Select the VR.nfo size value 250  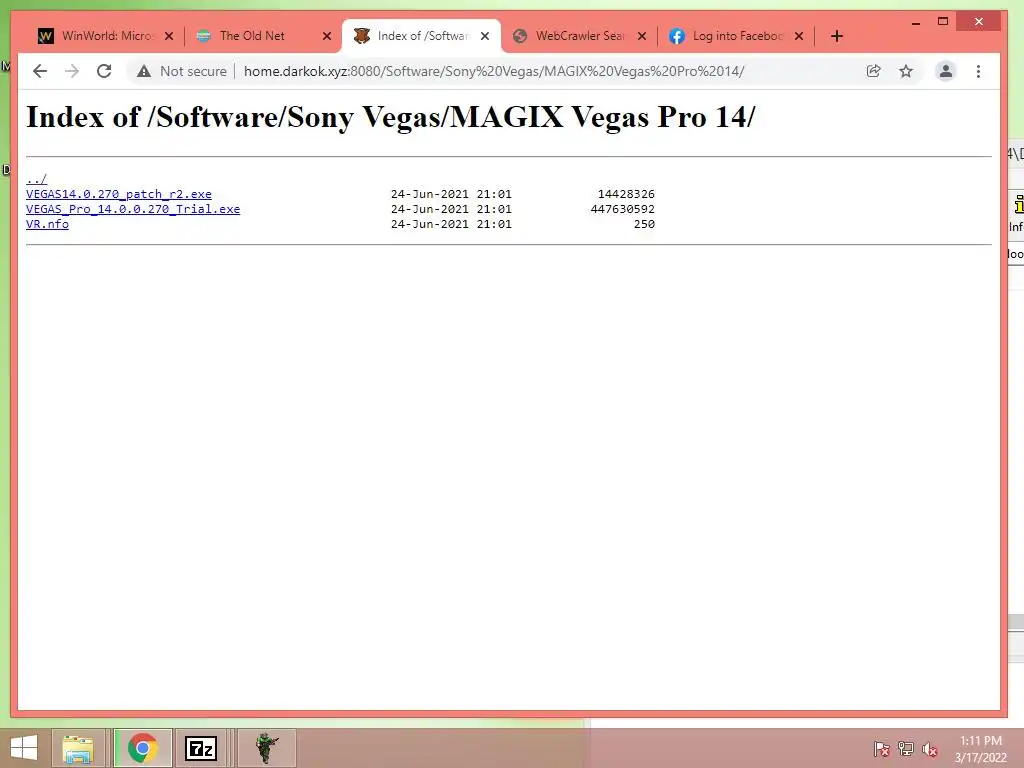point(644,224)
